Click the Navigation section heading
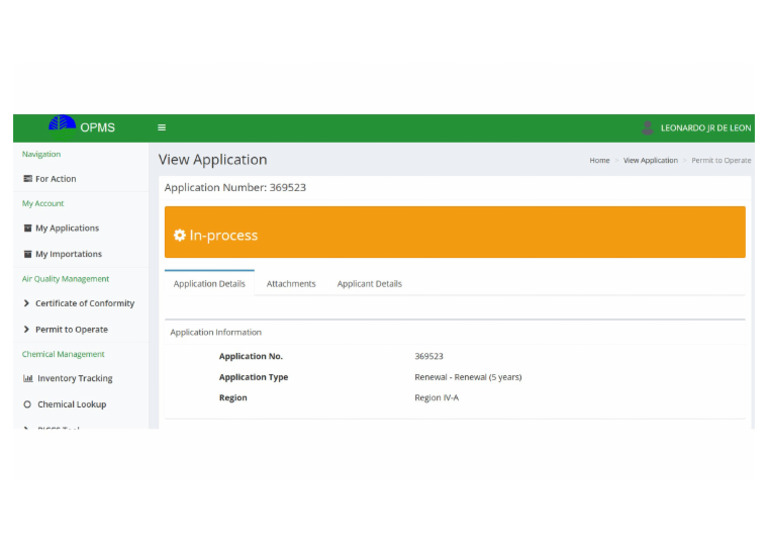 (41, 154)
